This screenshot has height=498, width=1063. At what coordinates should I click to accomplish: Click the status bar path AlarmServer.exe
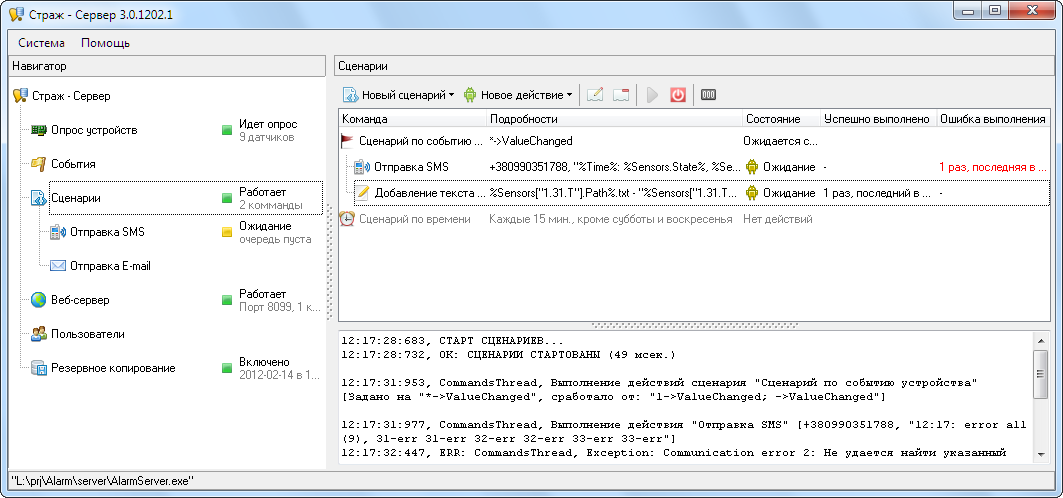pos(102,480)
